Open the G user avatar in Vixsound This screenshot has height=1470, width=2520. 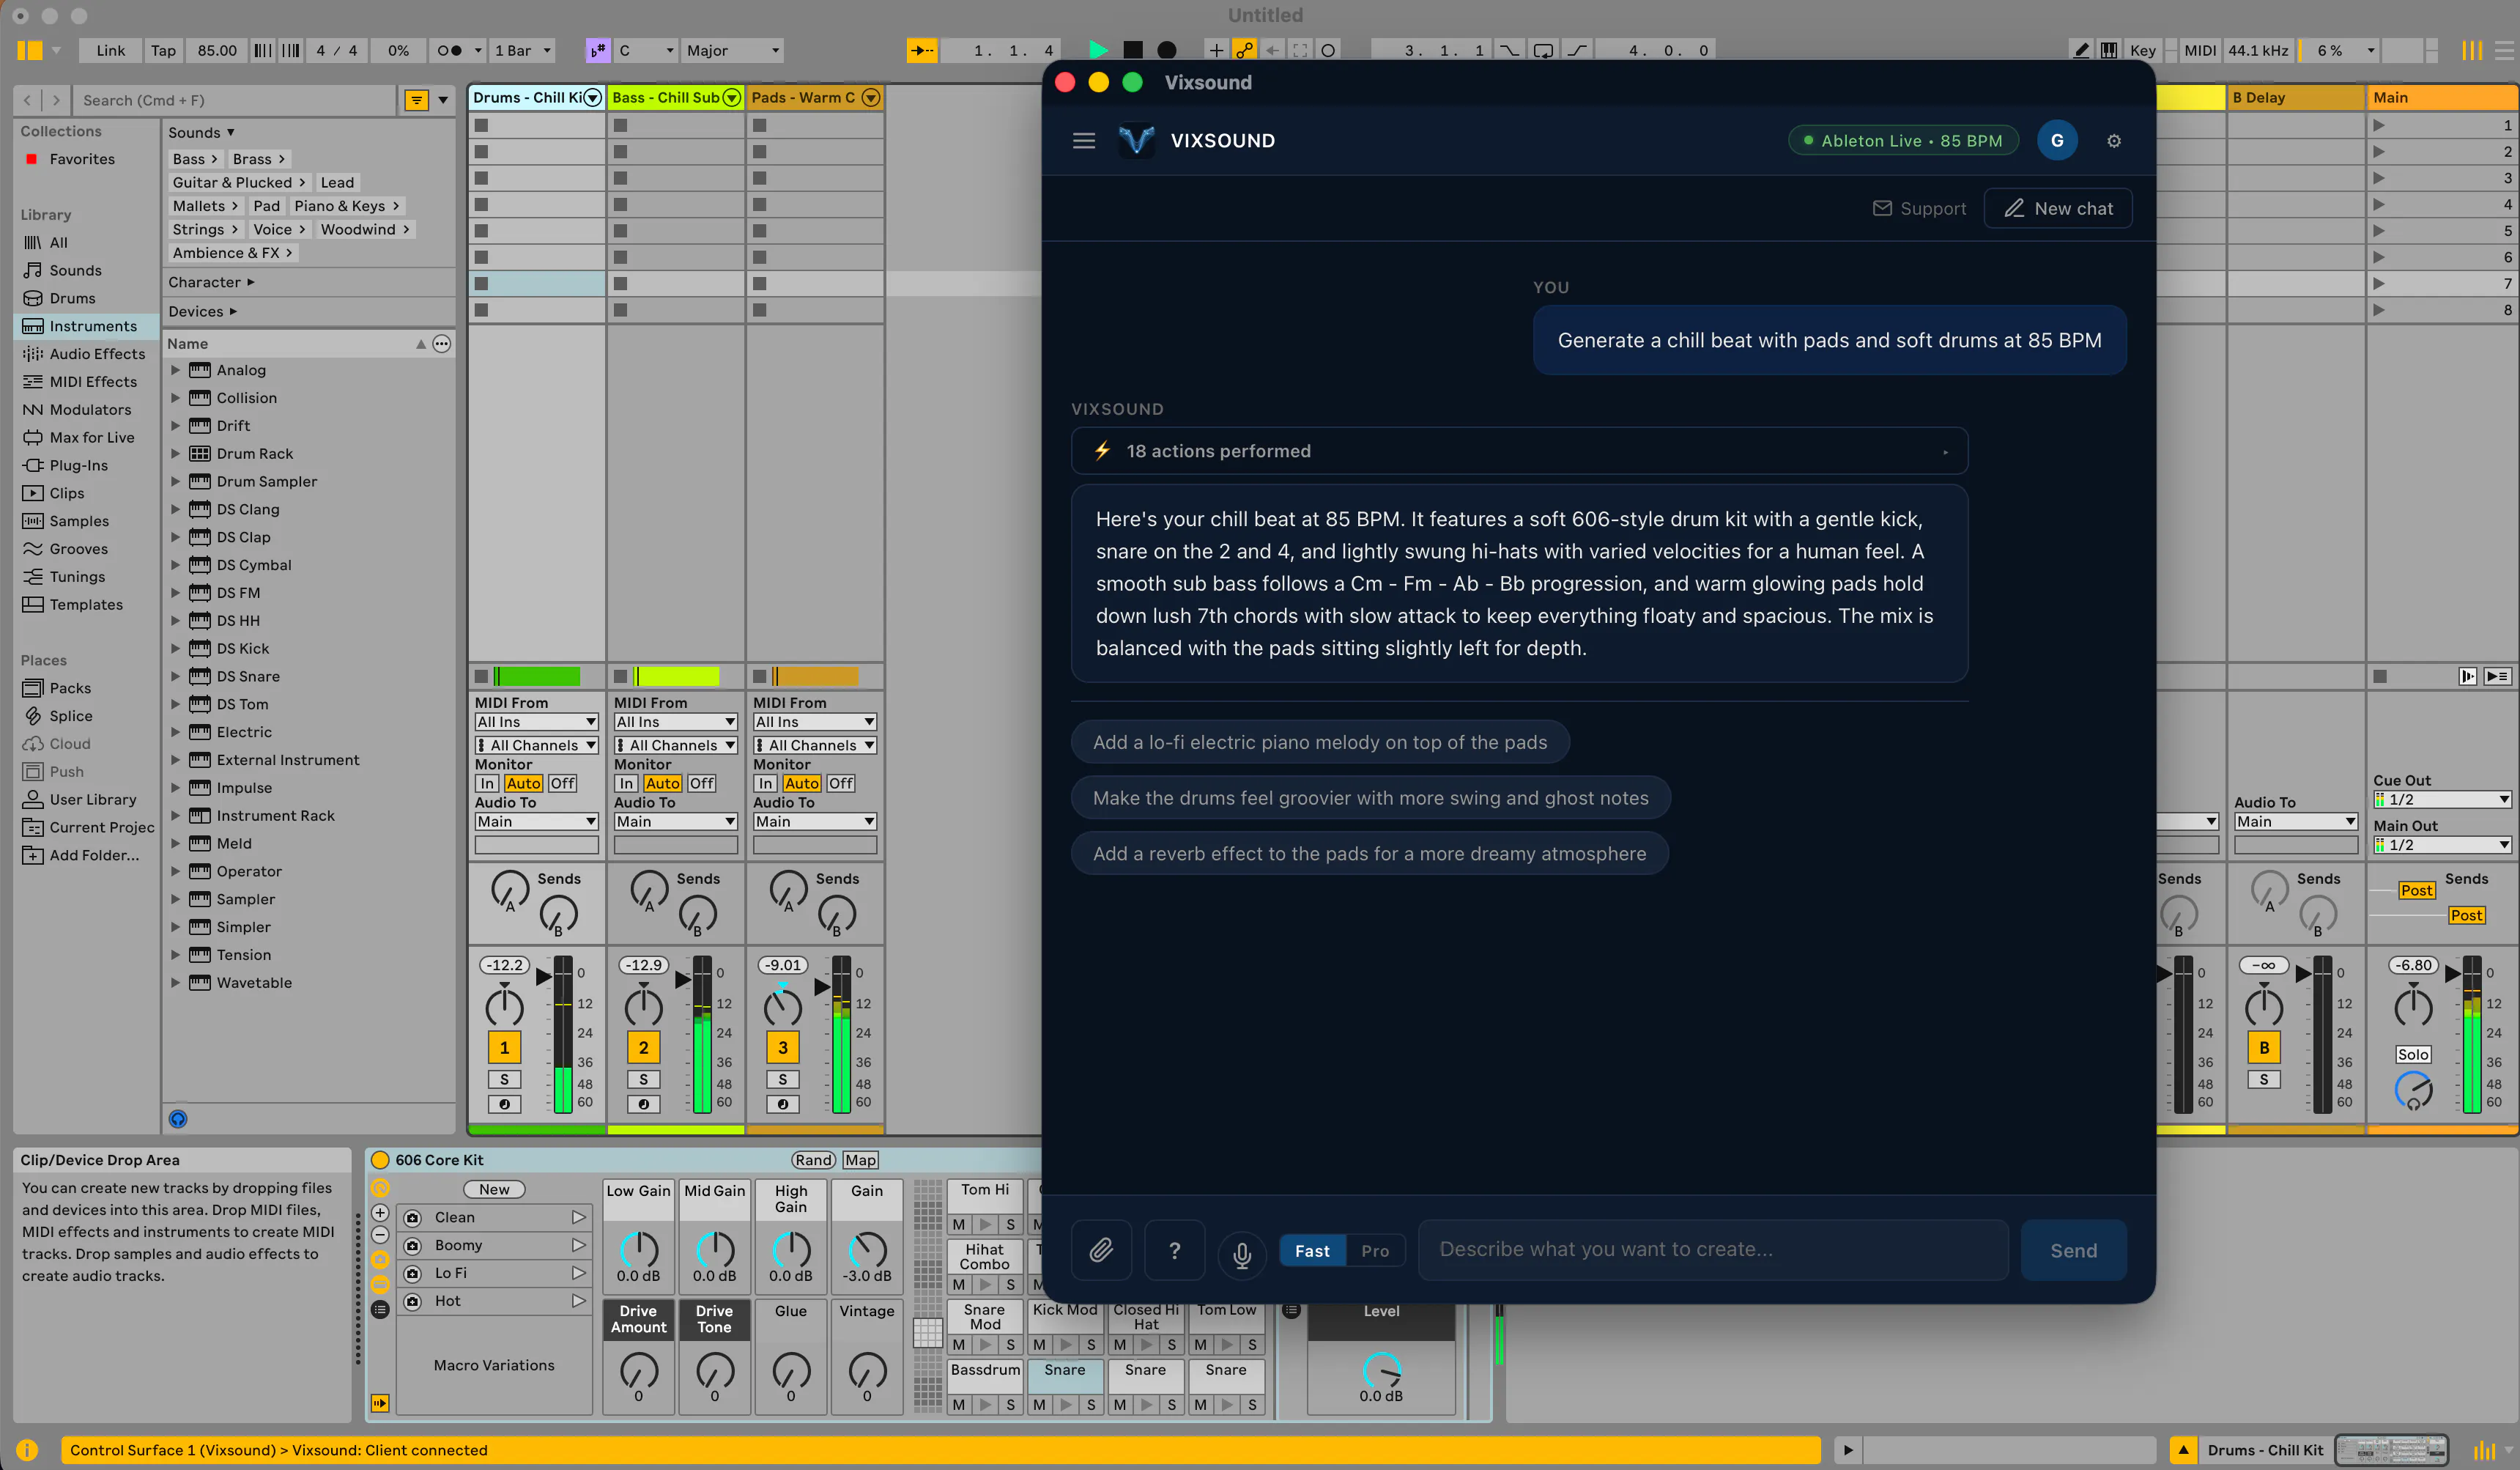pyautogui.click(x=2057, y=141)
